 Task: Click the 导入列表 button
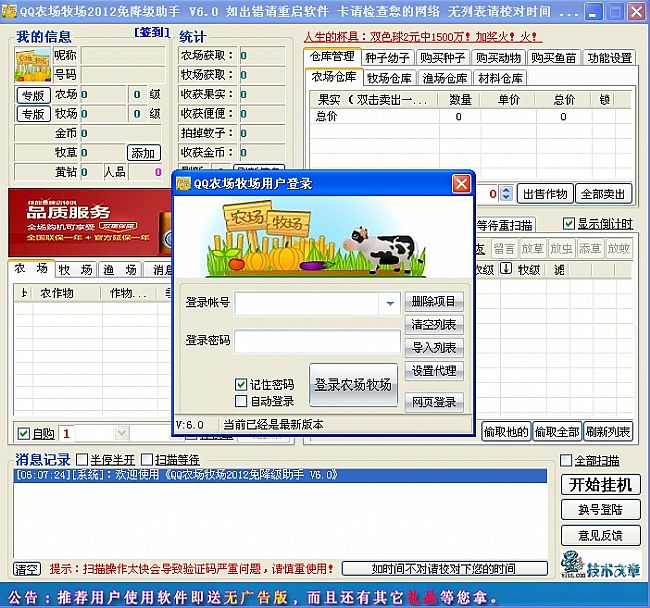[434, 347]
